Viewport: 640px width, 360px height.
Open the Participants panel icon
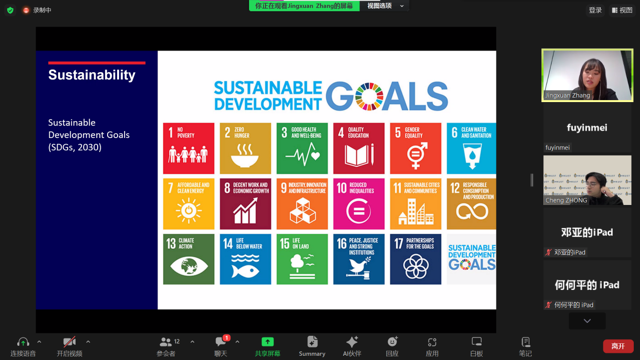coord(166,342)
